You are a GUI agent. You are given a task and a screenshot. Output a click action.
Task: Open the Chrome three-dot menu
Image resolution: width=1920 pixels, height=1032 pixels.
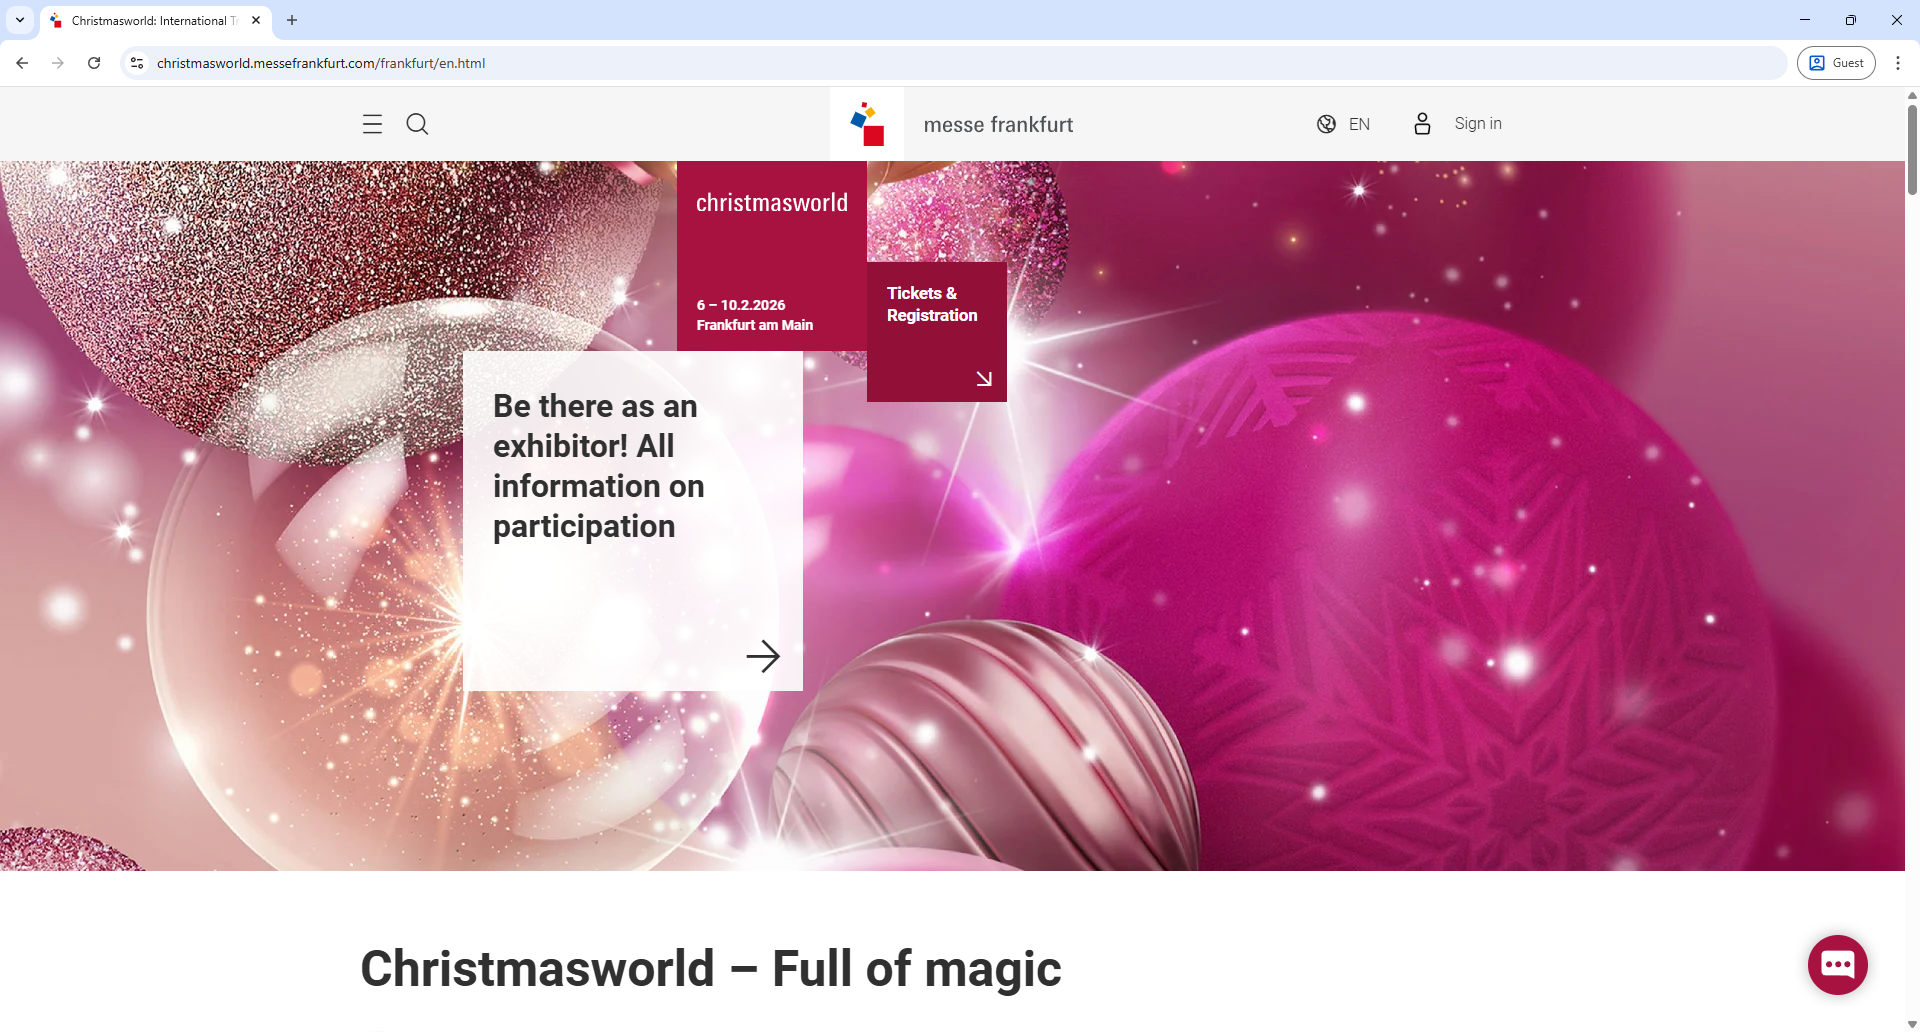[x=1898, y=62]
